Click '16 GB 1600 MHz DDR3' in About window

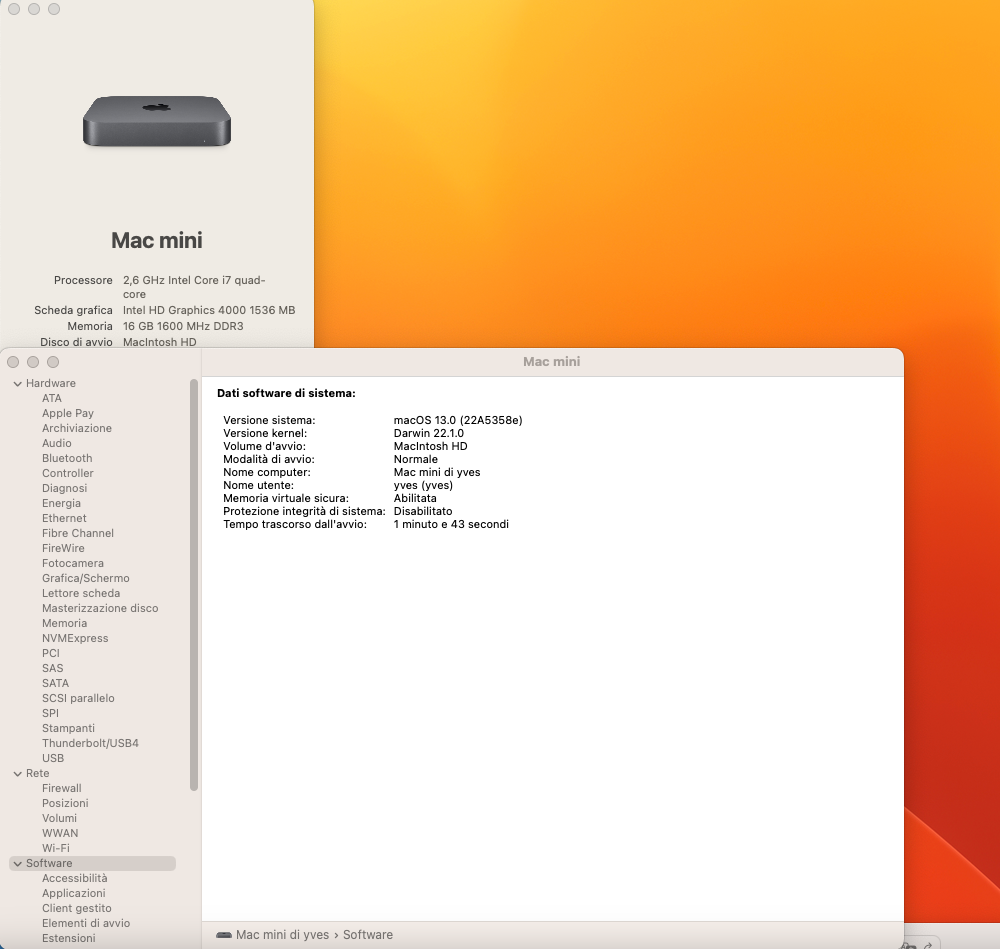pos(183,327)
